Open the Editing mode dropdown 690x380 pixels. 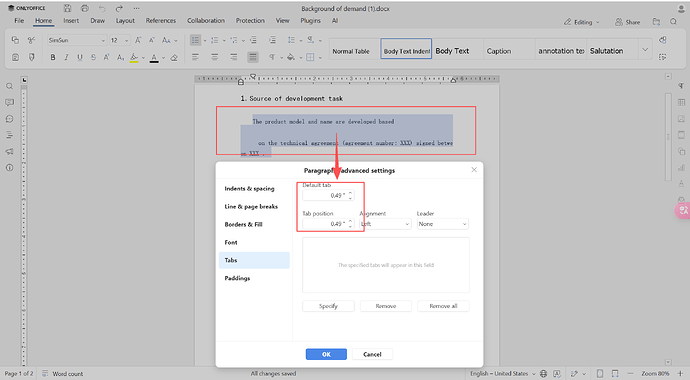(582, 22)
